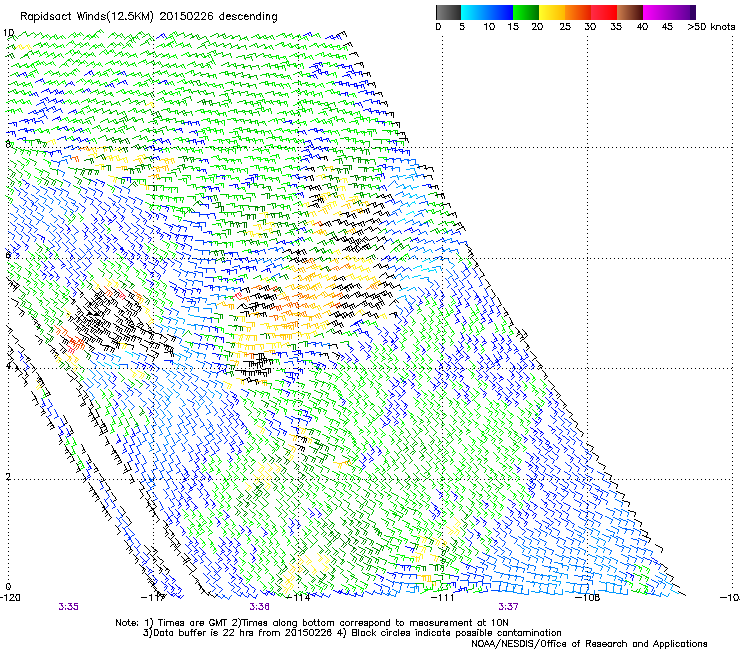The width and height of the screenshot is (740, 650).
Task: Click the blue 10-15 knots legend color
Action: coord(500,12)
